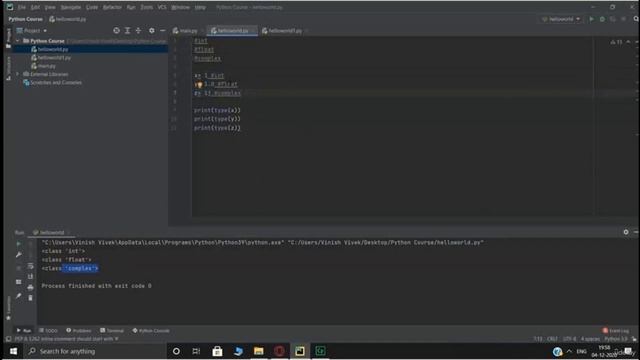
Task: Open Project panel settings gear
Action: tap(151, 31)
